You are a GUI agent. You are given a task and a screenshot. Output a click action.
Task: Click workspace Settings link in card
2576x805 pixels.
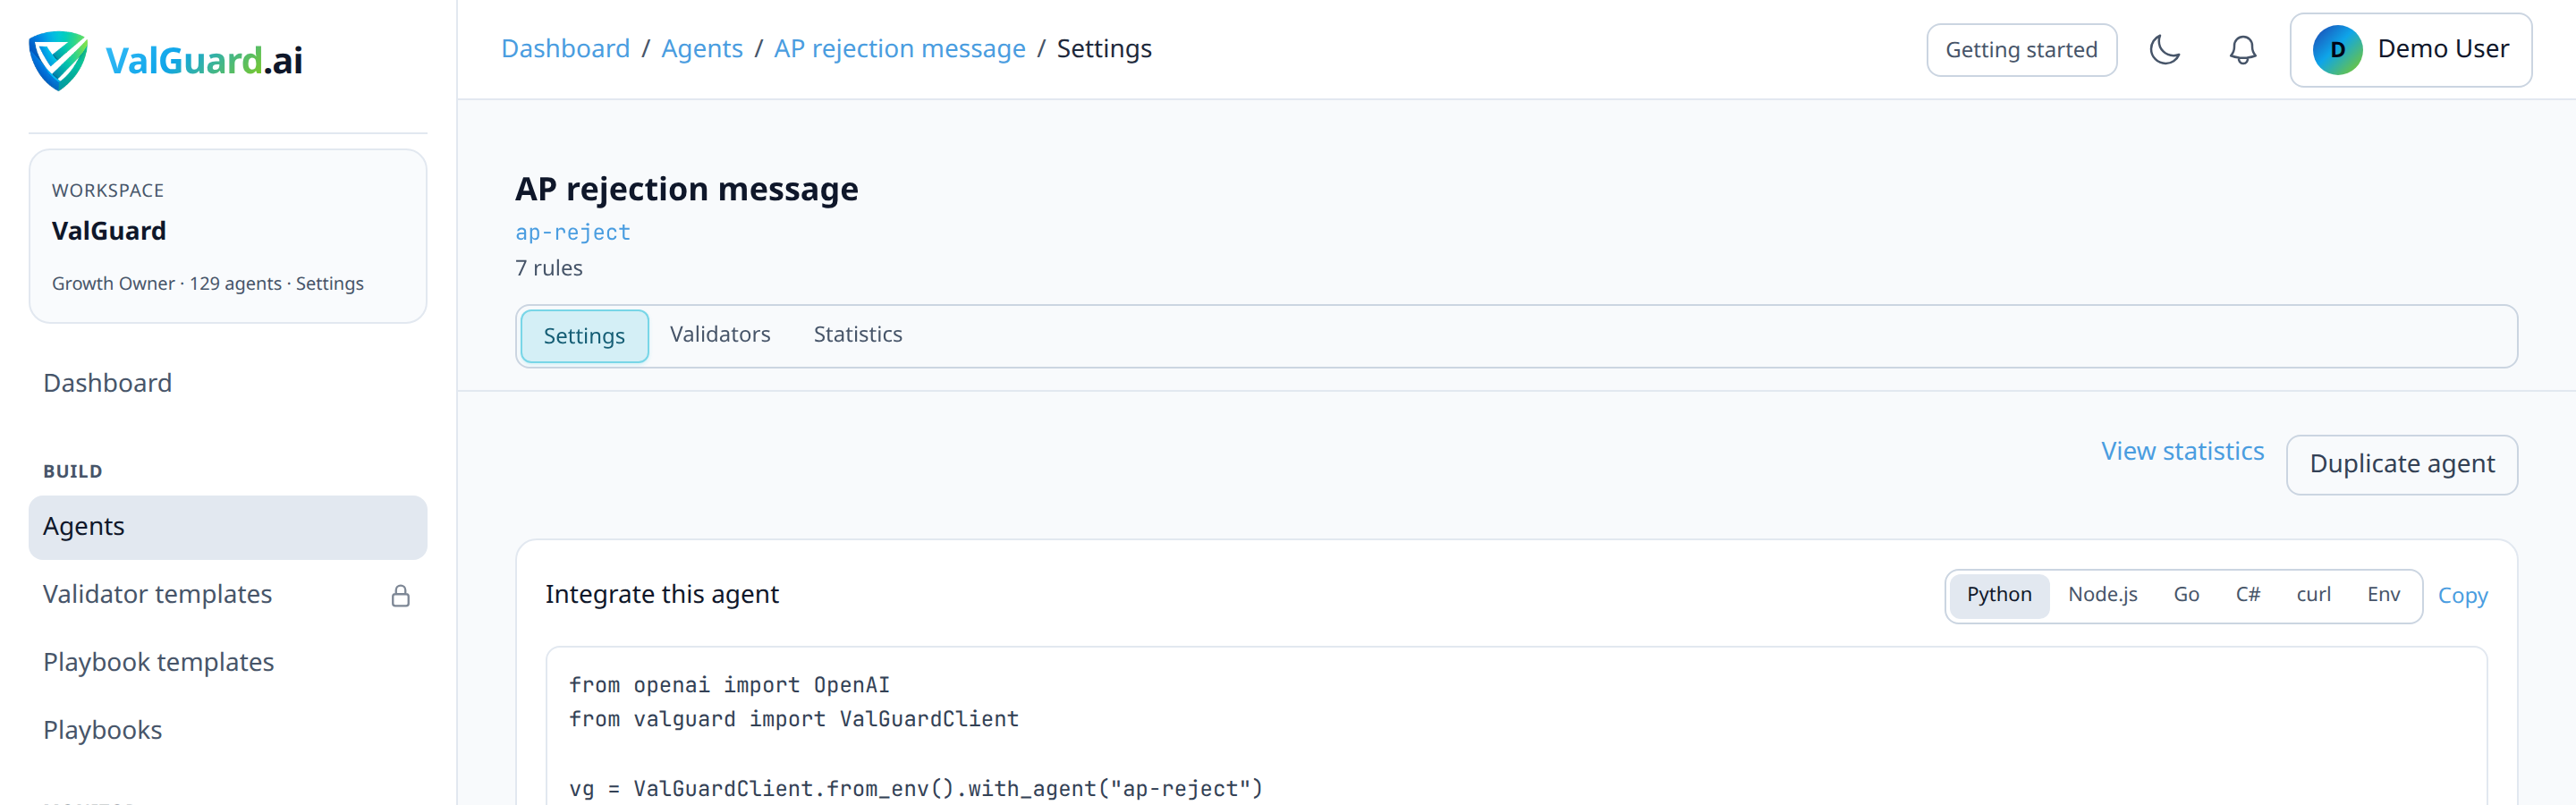coord(329,284)
